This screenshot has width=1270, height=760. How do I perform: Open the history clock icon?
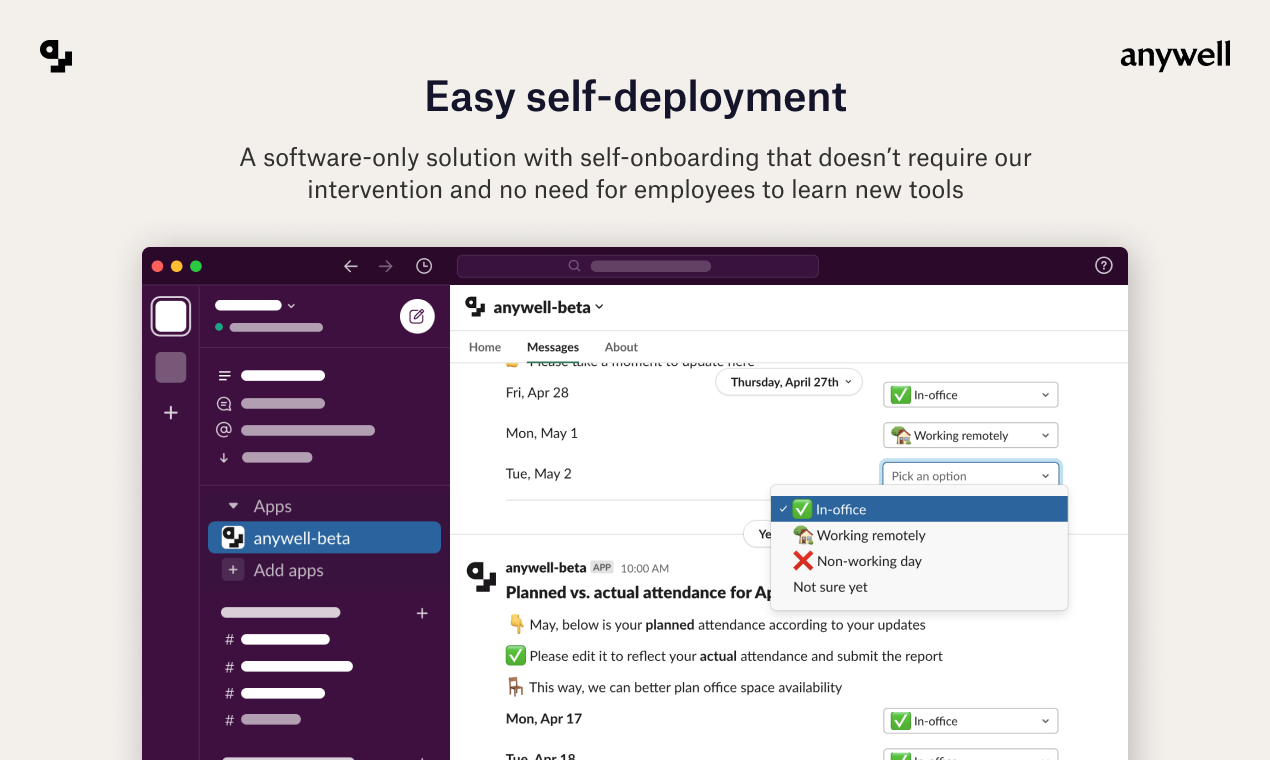[424, 266]
